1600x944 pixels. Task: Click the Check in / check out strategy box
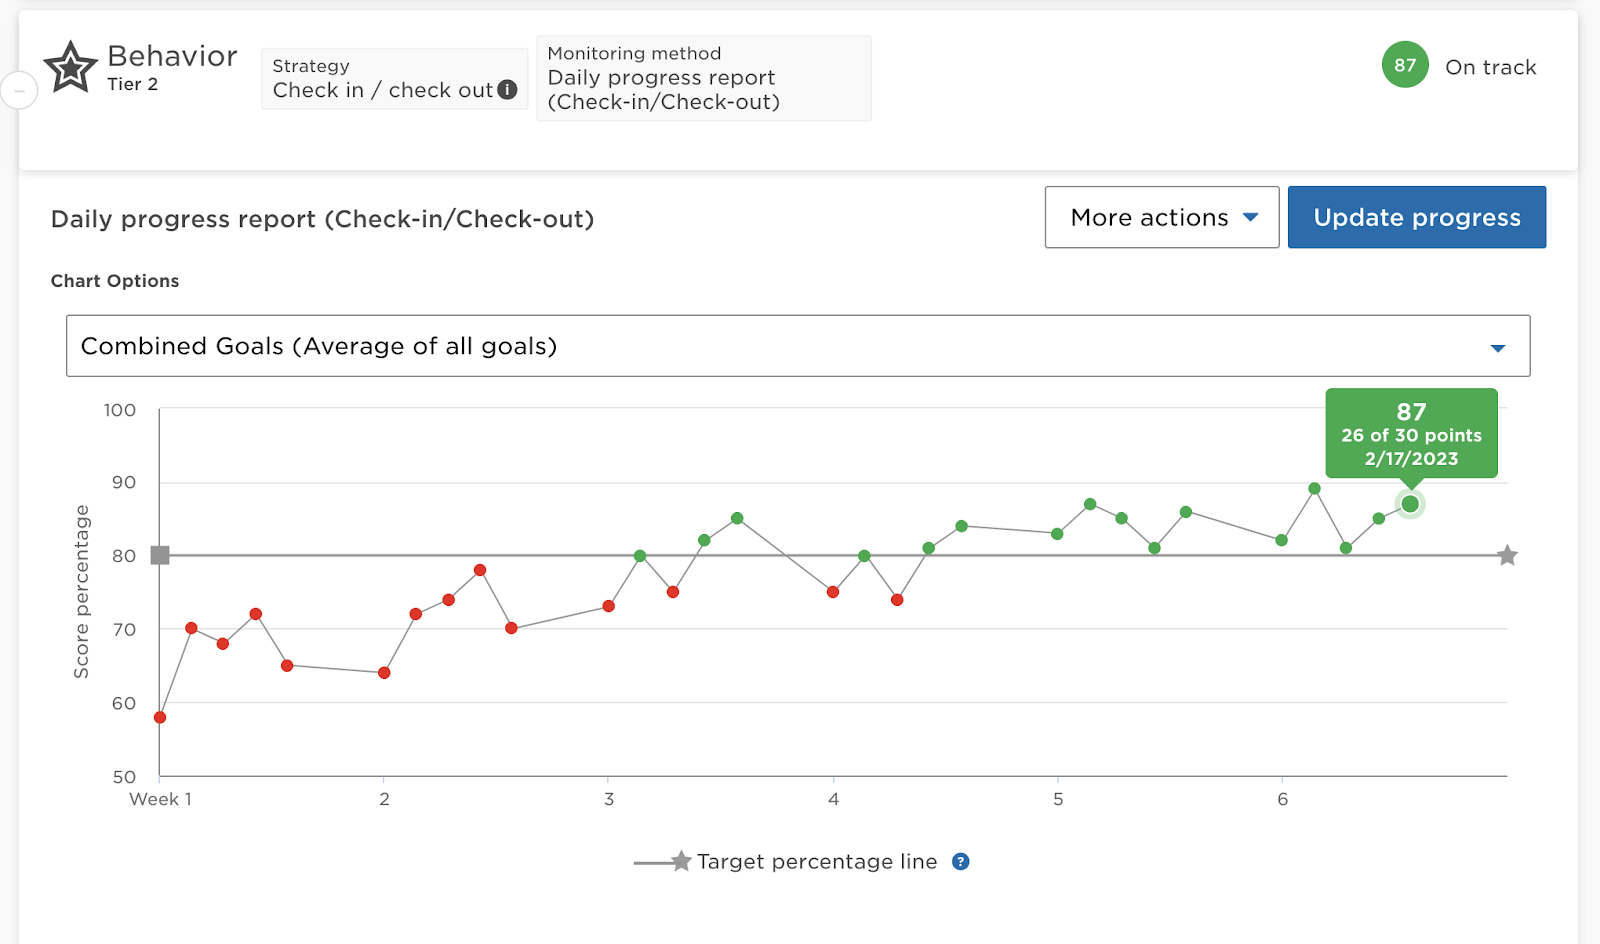coord(394,79)
